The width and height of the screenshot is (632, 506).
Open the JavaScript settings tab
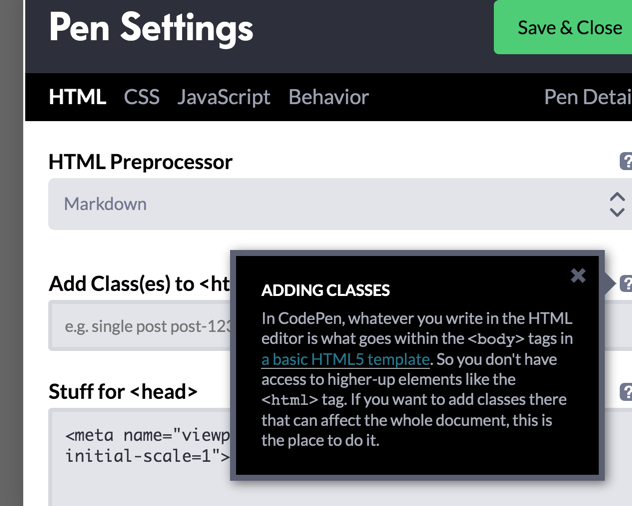224,97
